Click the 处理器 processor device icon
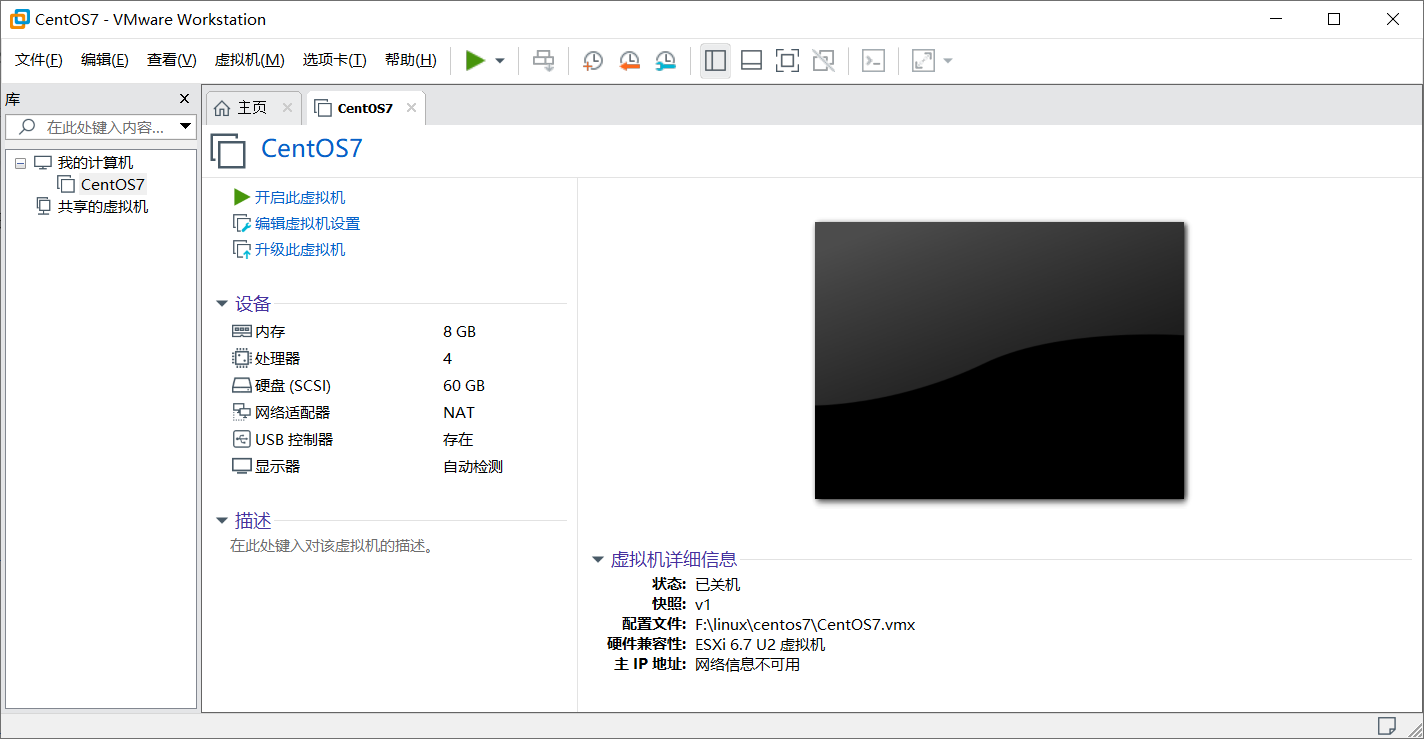Image resolution: width=1424 pixels, height=739 pixels. 242,358
